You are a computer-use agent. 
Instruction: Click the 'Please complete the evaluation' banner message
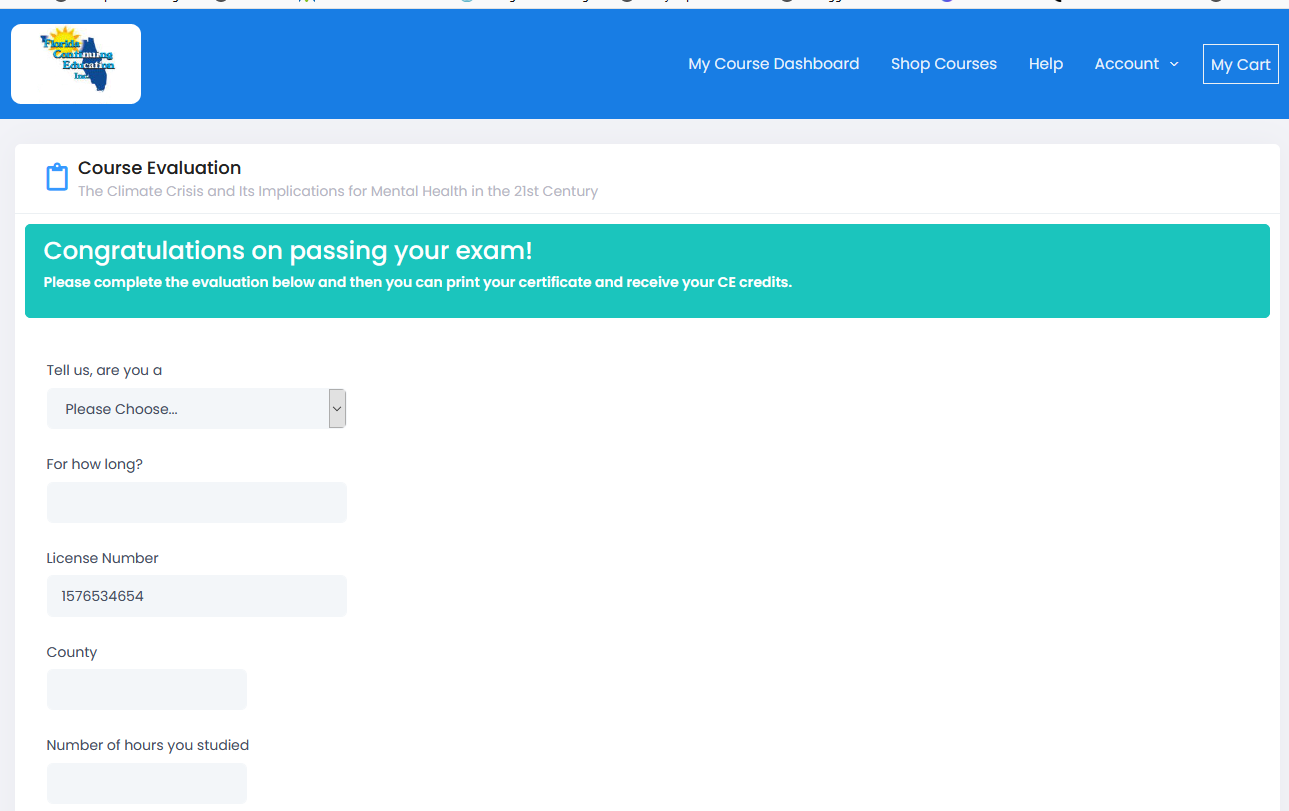coord(417,282)
